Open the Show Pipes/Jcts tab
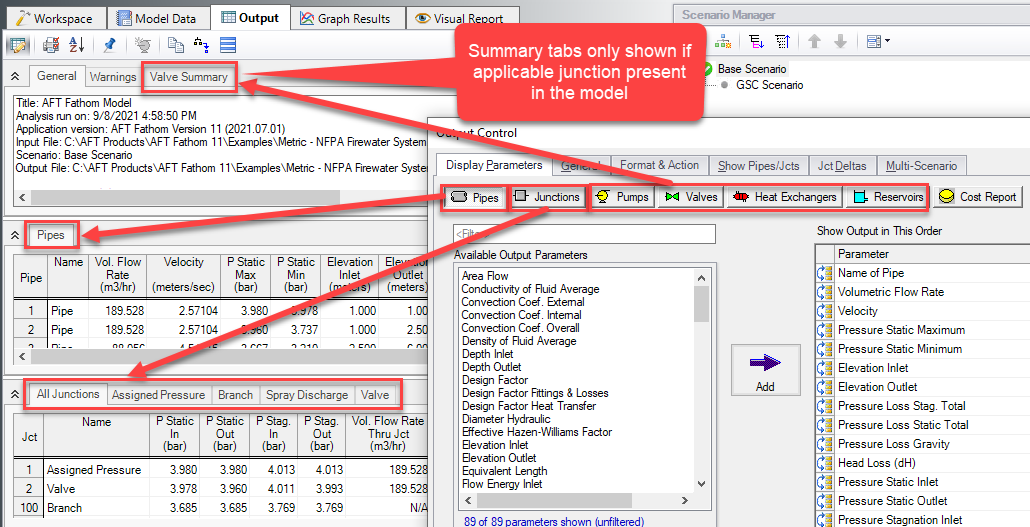The image size is (1030, 527). tap(758, 166)
